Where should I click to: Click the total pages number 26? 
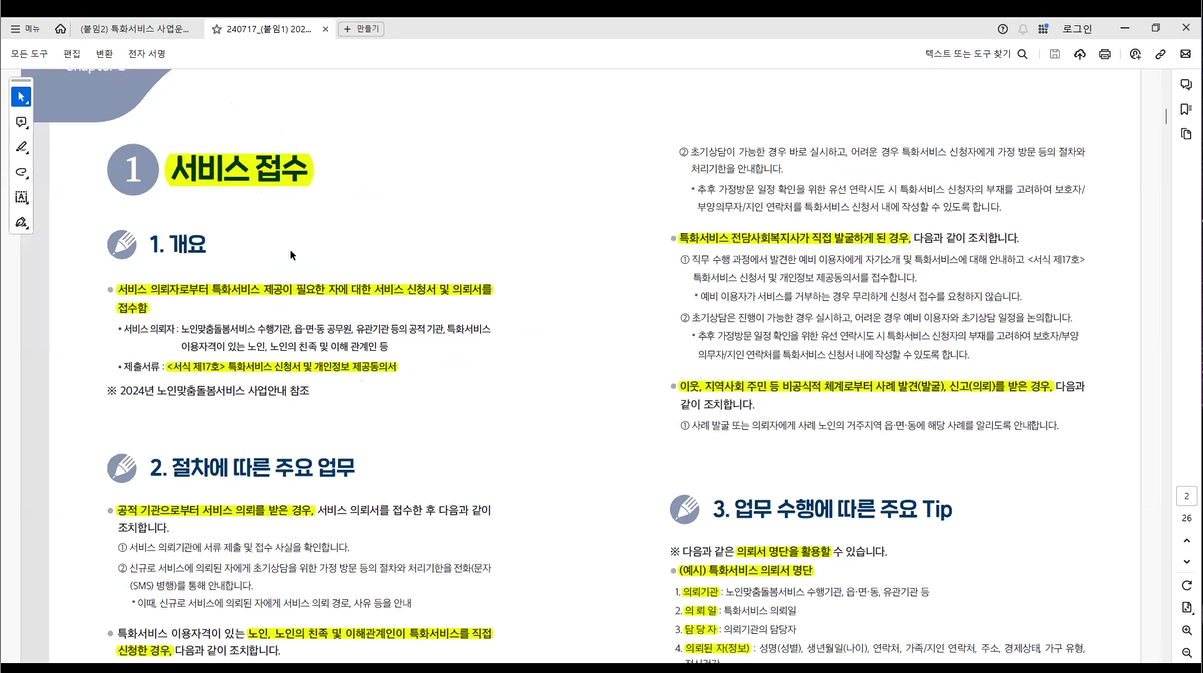tap(1186, 518)
